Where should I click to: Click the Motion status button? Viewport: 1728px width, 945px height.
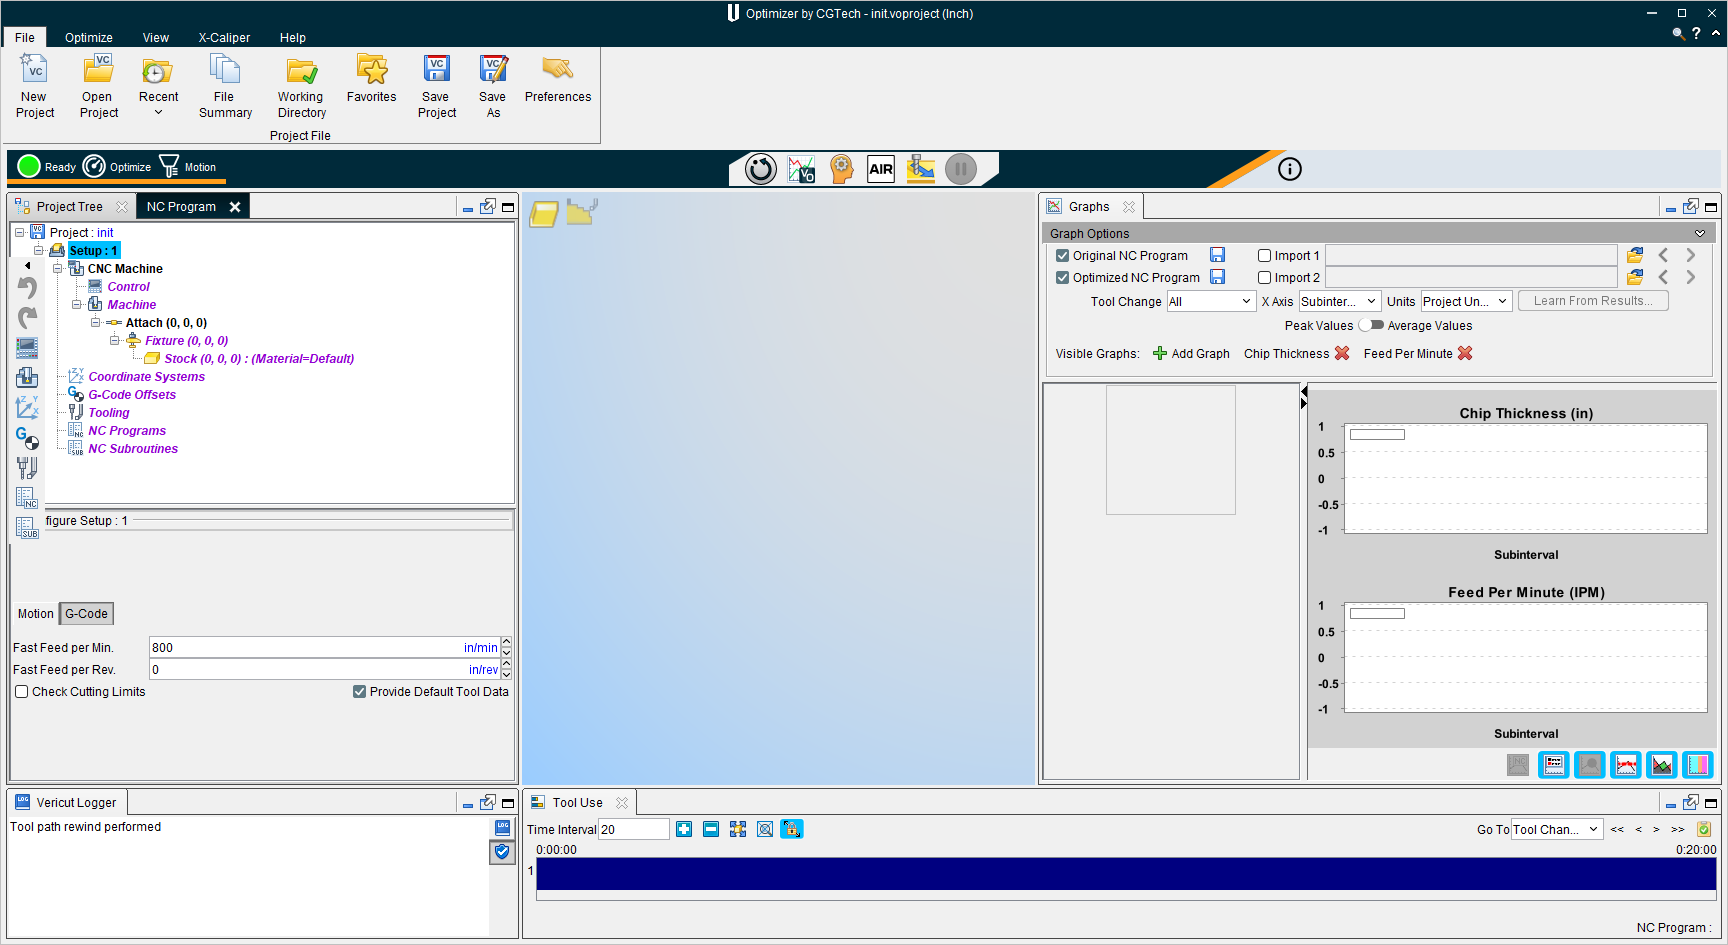point(188,167)
